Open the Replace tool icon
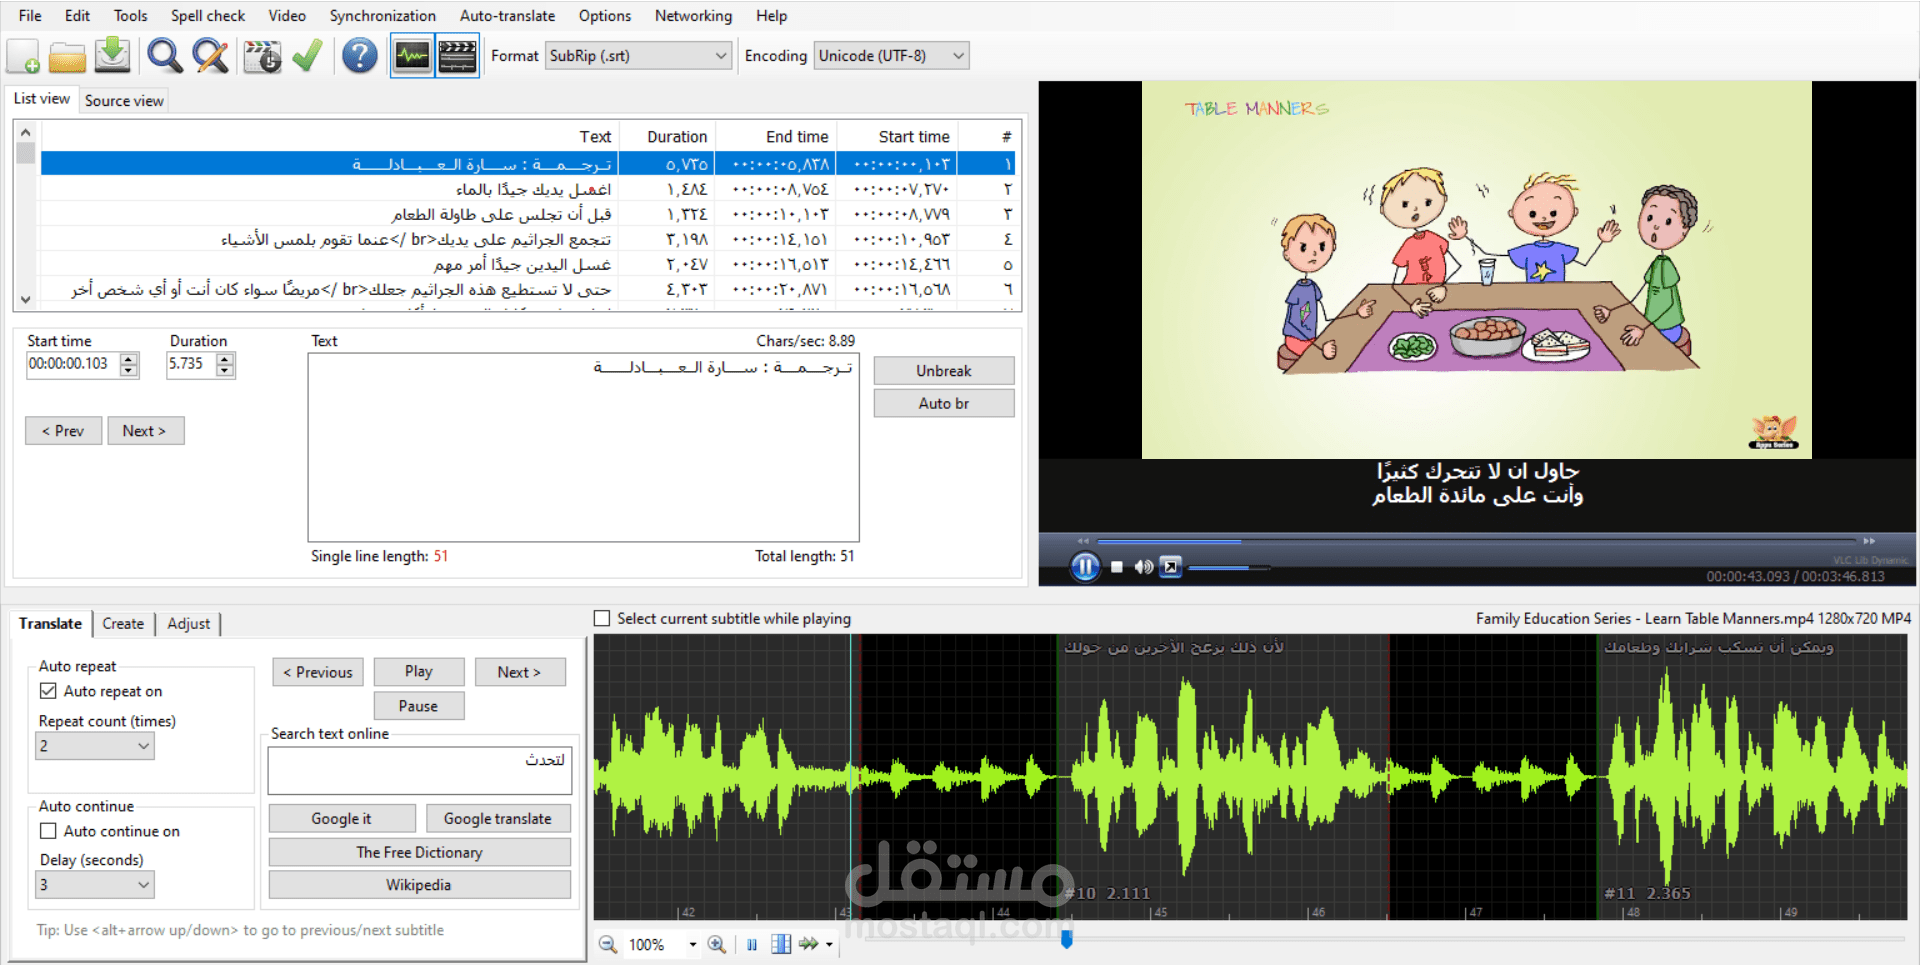 [210, 56]
